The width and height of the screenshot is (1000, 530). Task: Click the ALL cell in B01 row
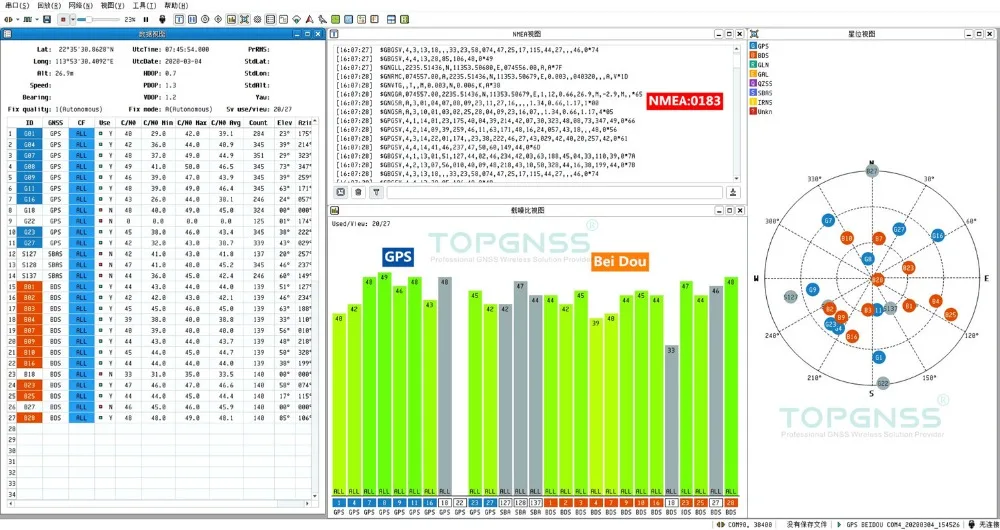tap(81, 287)
